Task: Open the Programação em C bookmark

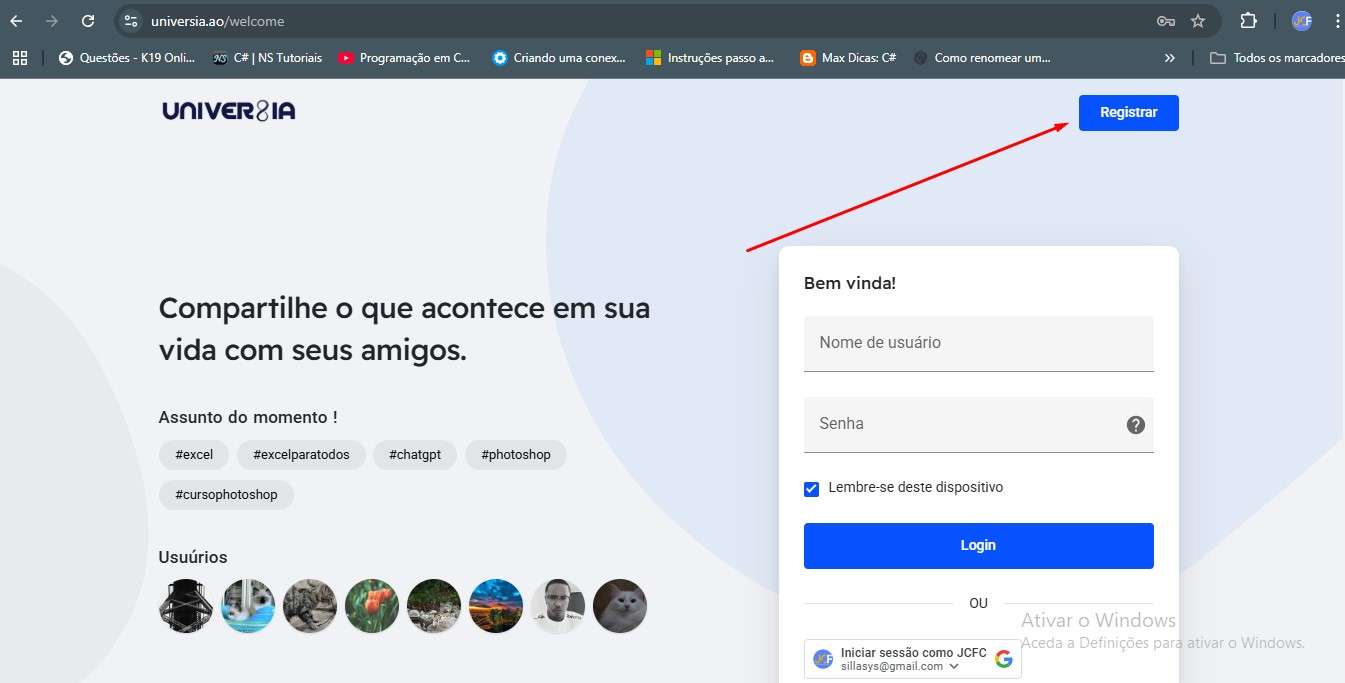Action: click(404, 58)
